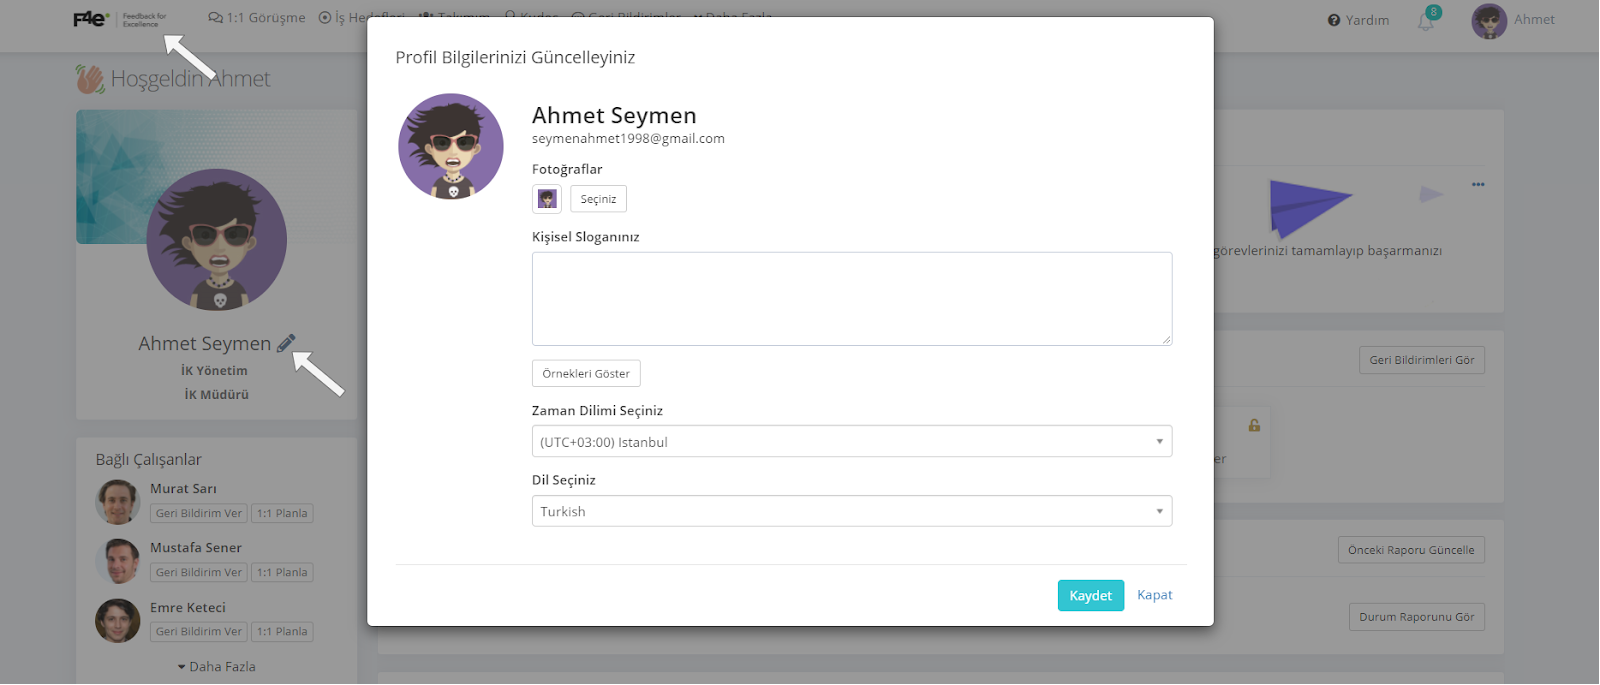Image resolution: width=1600 pixels, height=685 pixels.
Task: Click Geri Bildirim Ver for Murat Sarı
Action: click(199, 514)
